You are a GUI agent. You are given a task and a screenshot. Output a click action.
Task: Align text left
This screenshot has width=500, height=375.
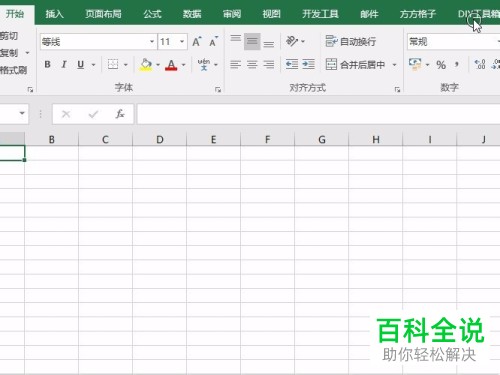pyautogui.click(x=235, y=64)
